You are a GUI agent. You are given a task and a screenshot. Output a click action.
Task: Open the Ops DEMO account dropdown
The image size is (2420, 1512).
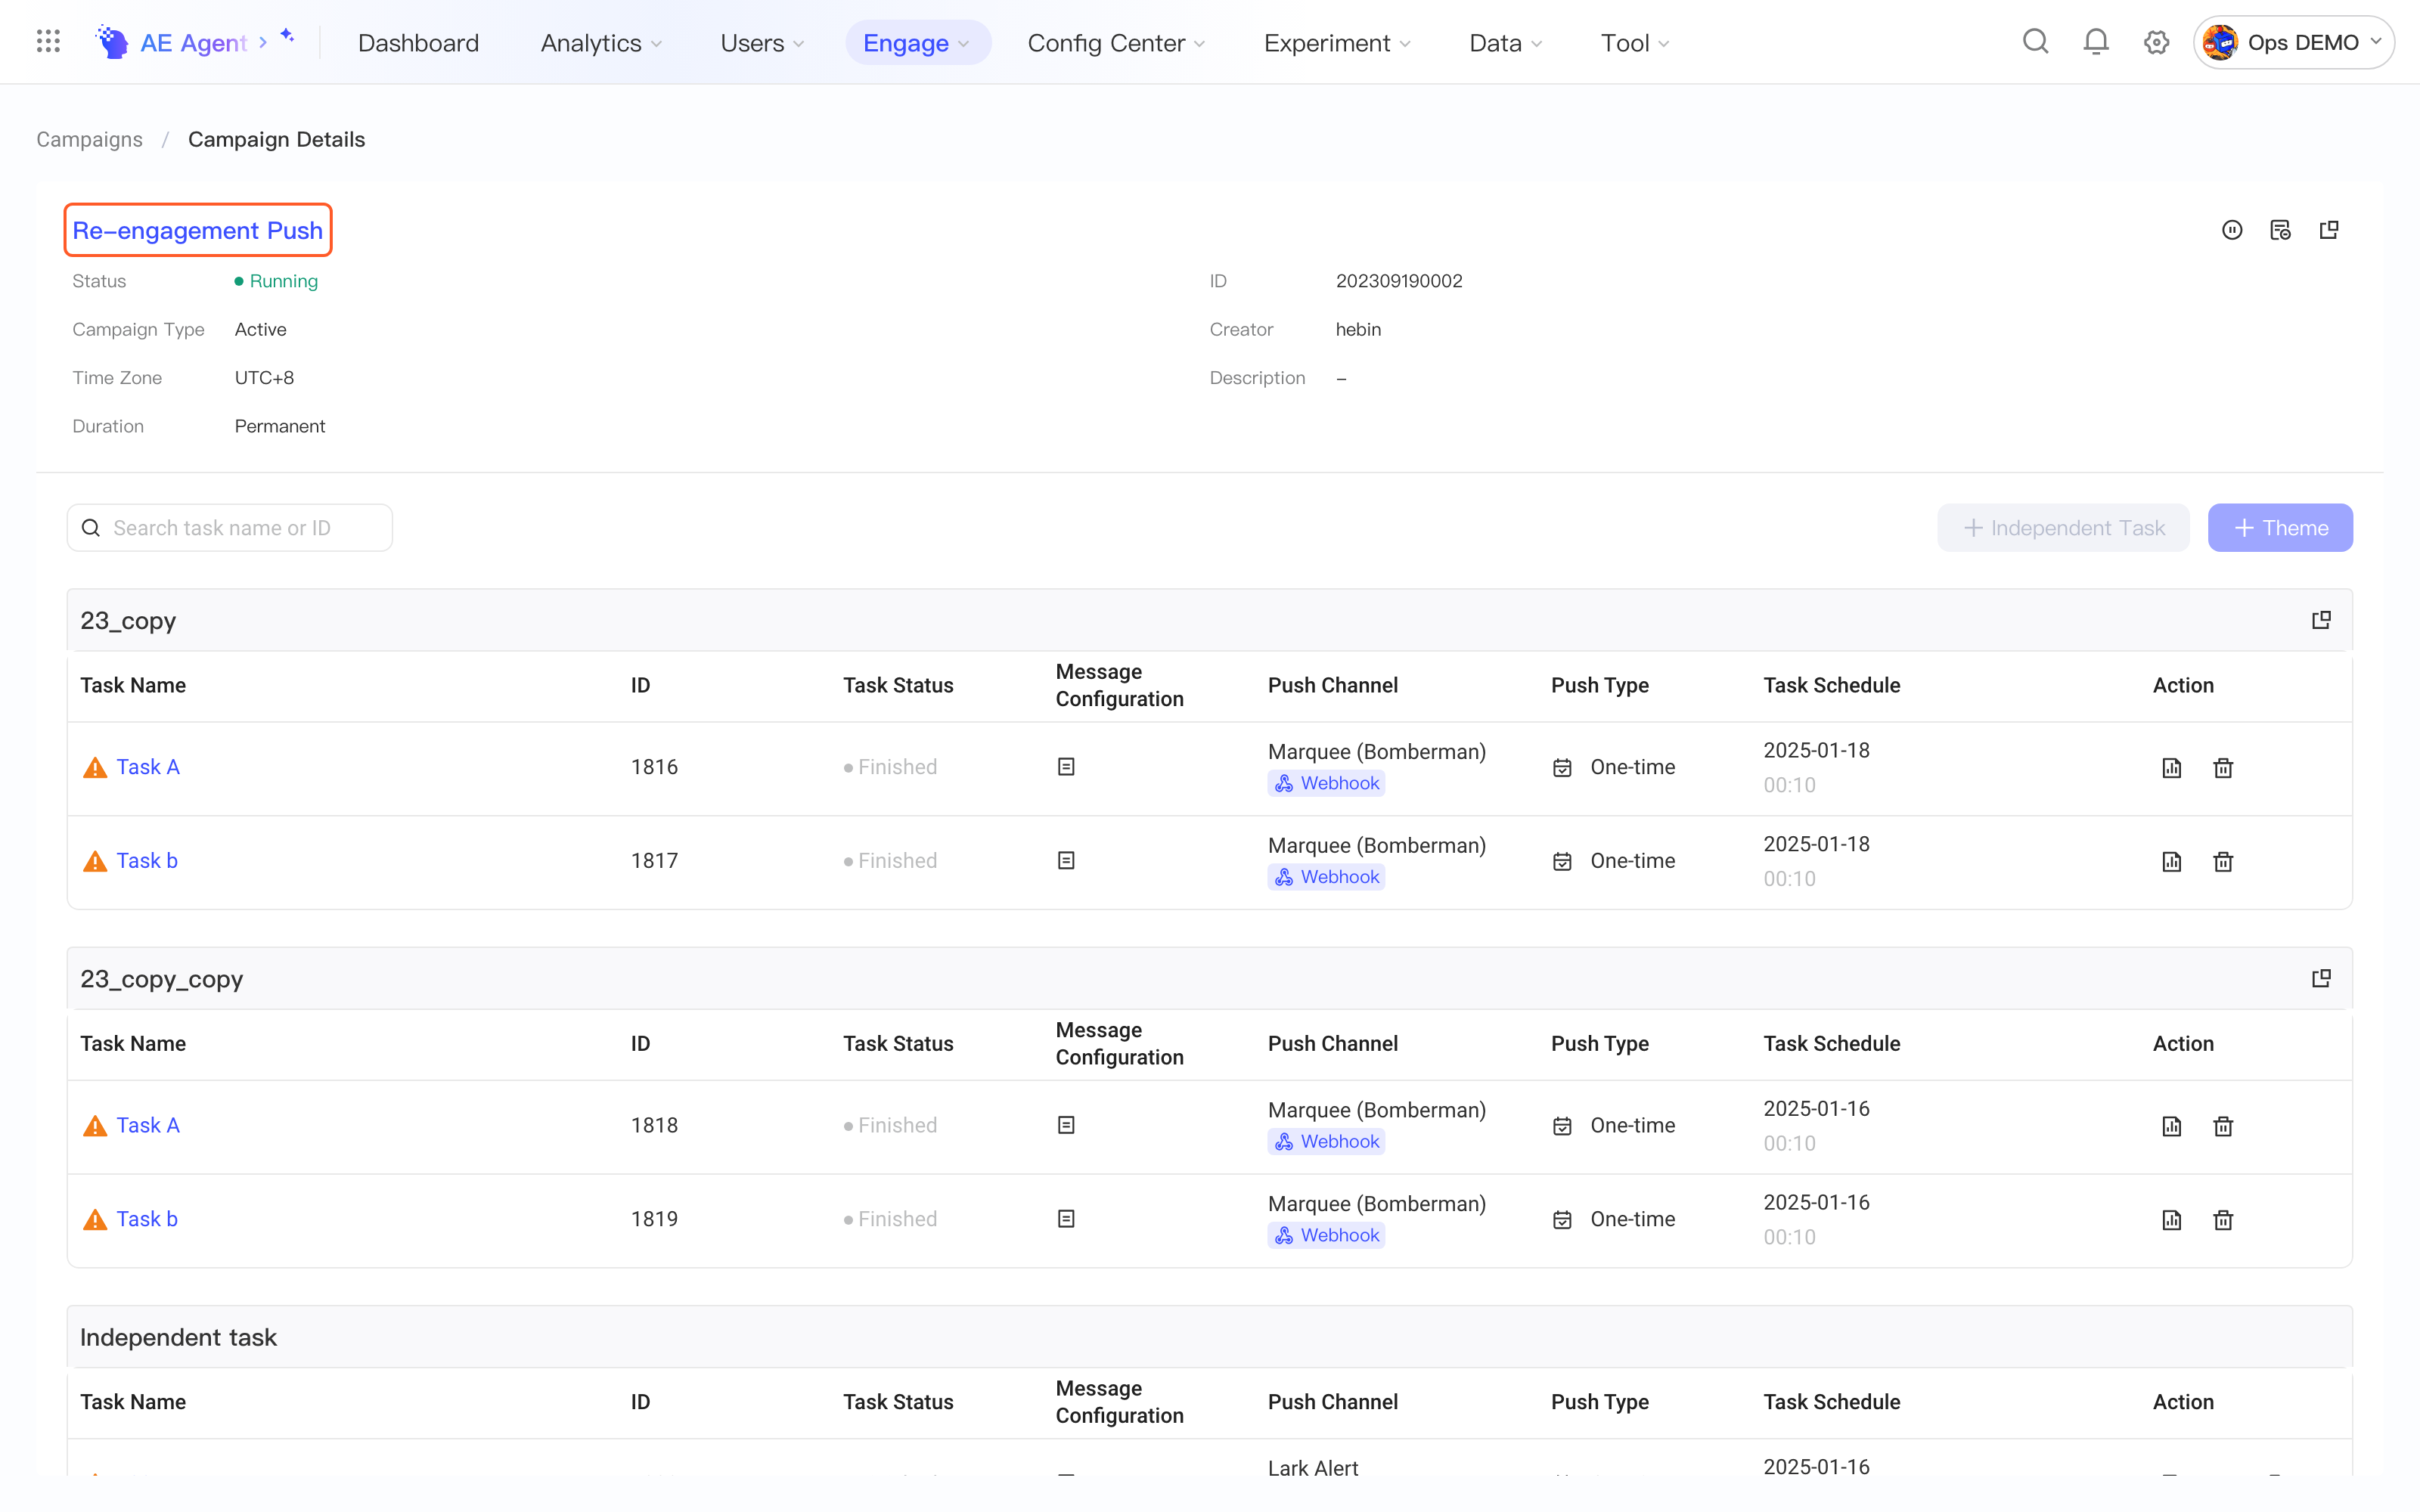pyautogui.click(x=2293, y=42)
